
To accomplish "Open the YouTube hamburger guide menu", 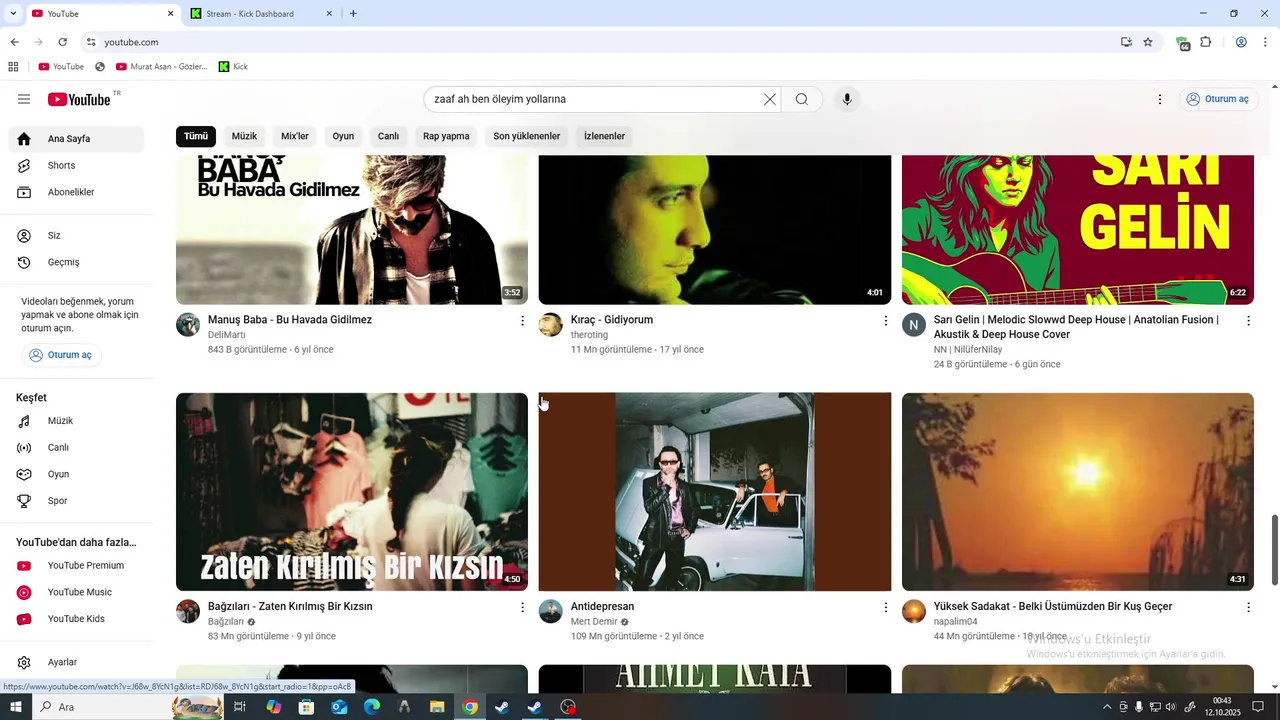I will 24,99.
